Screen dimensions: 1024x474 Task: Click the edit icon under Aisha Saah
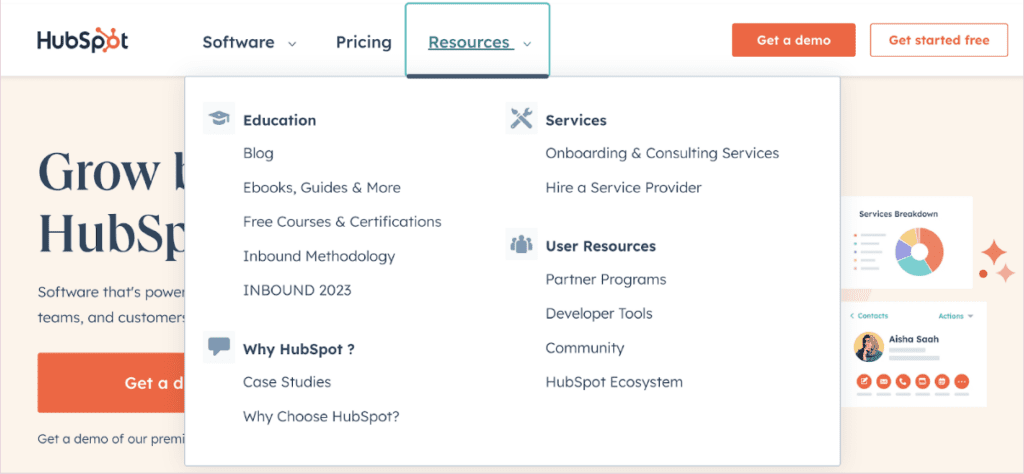point(864,381)
